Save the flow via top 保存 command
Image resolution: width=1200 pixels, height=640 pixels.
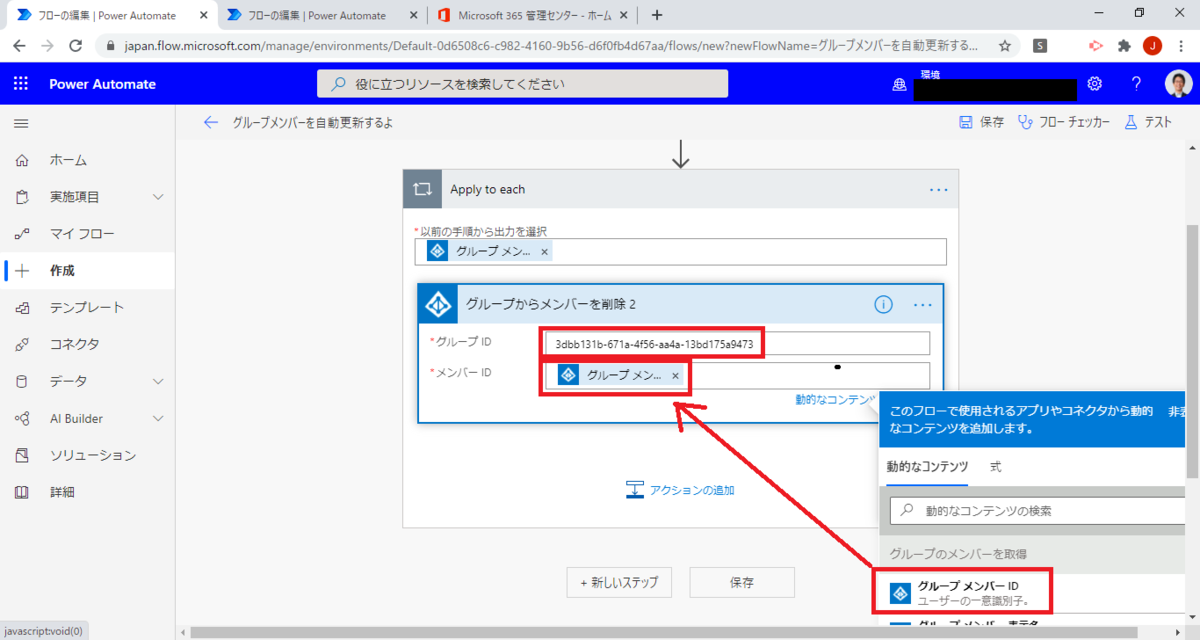coord(981,122)
